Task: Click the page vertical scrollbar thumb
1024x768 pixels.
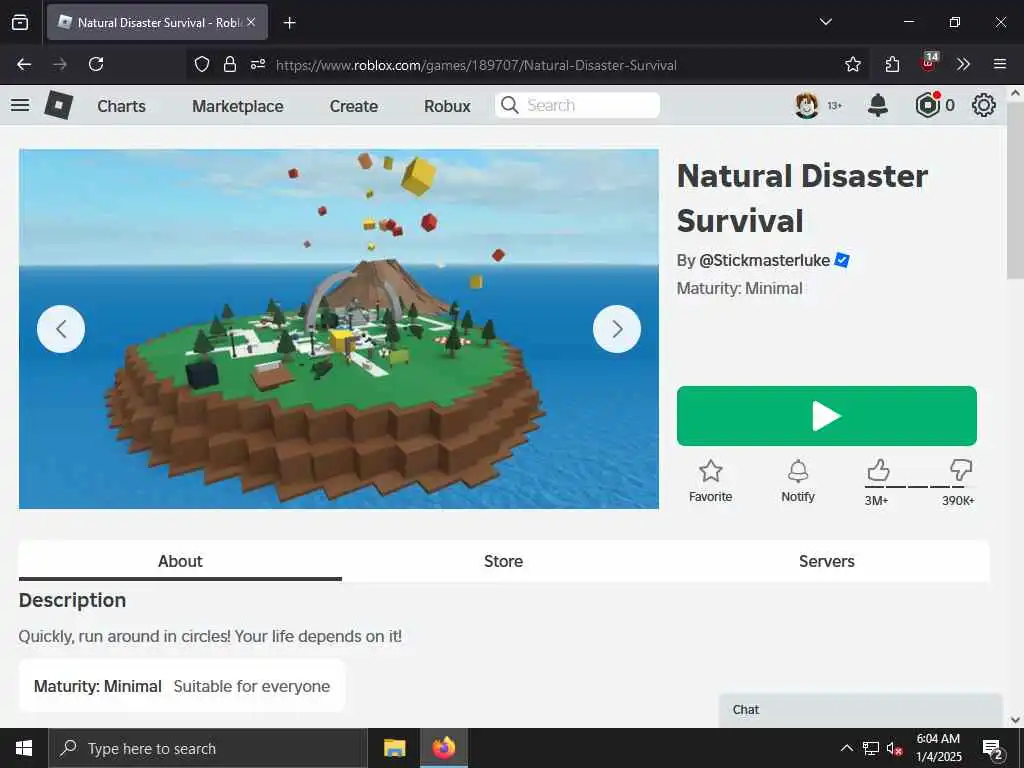Action: (1015, 189)
